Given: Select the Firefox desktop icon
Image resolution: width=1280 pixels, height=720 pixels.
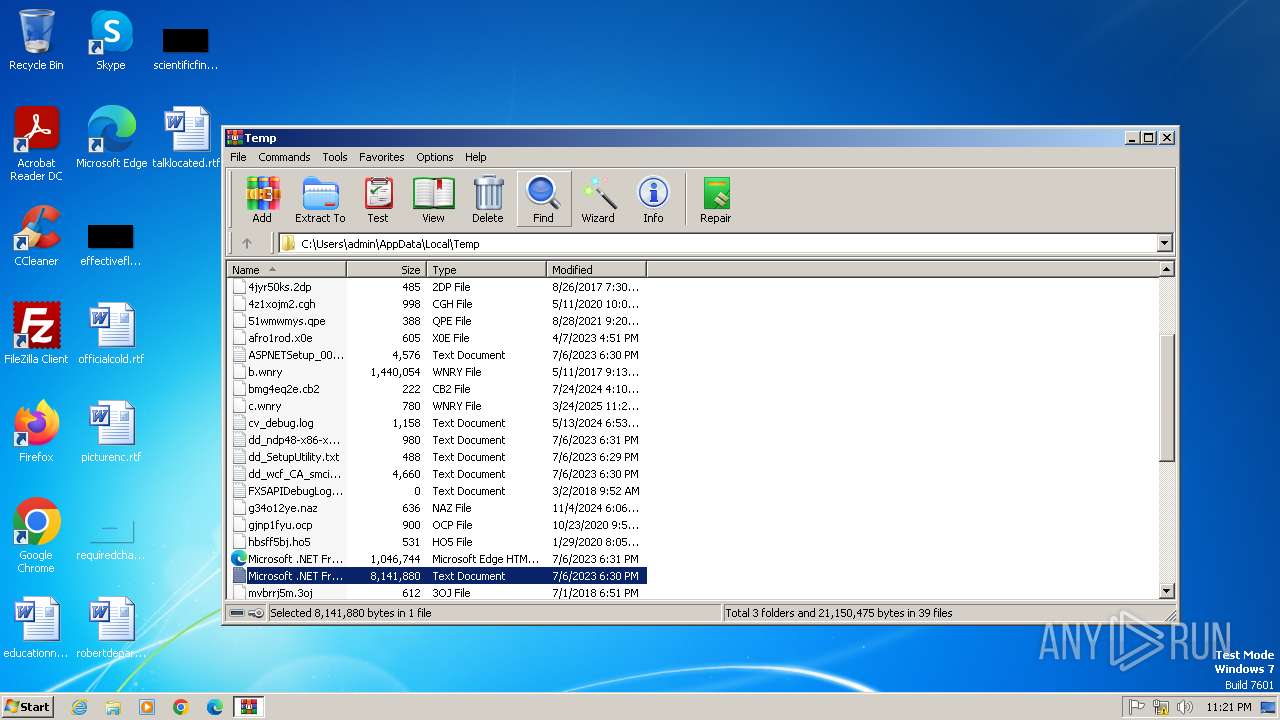Looking at the screenshot, I should 36,432.
